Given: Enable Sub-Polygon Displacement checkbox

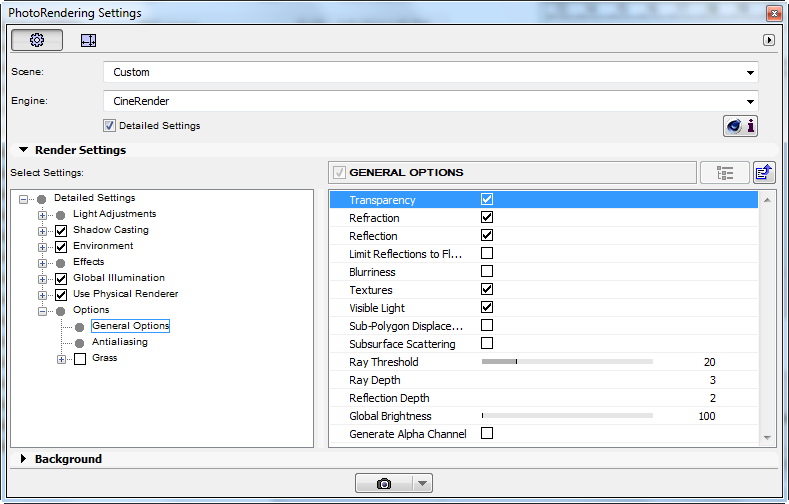Looking at the screenshot, I should point(487,325).
